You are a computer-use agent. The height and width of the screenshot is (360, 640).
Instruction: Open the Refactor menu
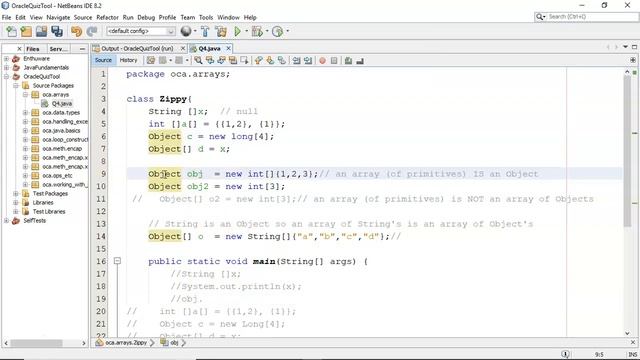[107, 17]
